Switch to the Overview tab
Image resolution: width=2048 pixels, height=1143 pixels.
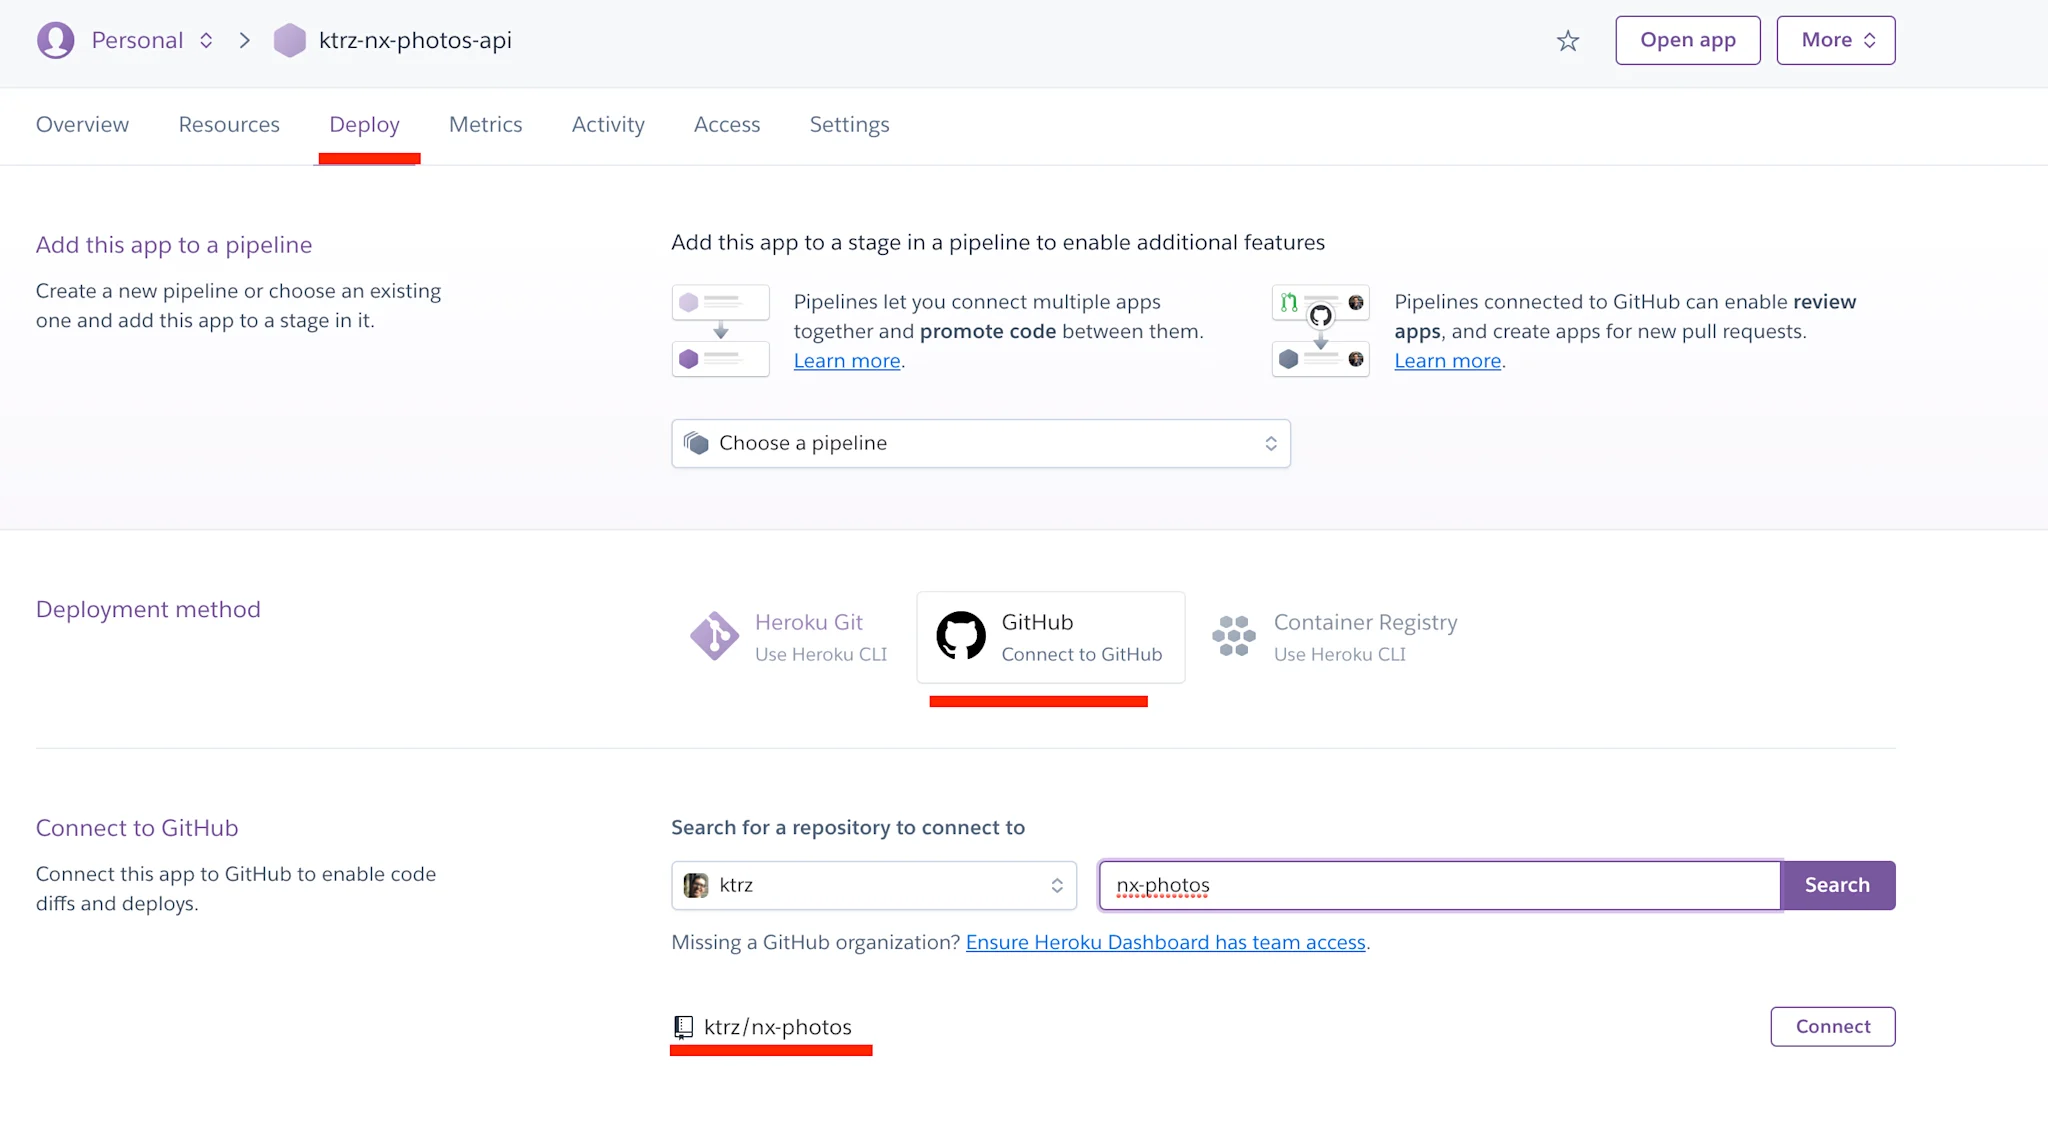pos(82,125)
